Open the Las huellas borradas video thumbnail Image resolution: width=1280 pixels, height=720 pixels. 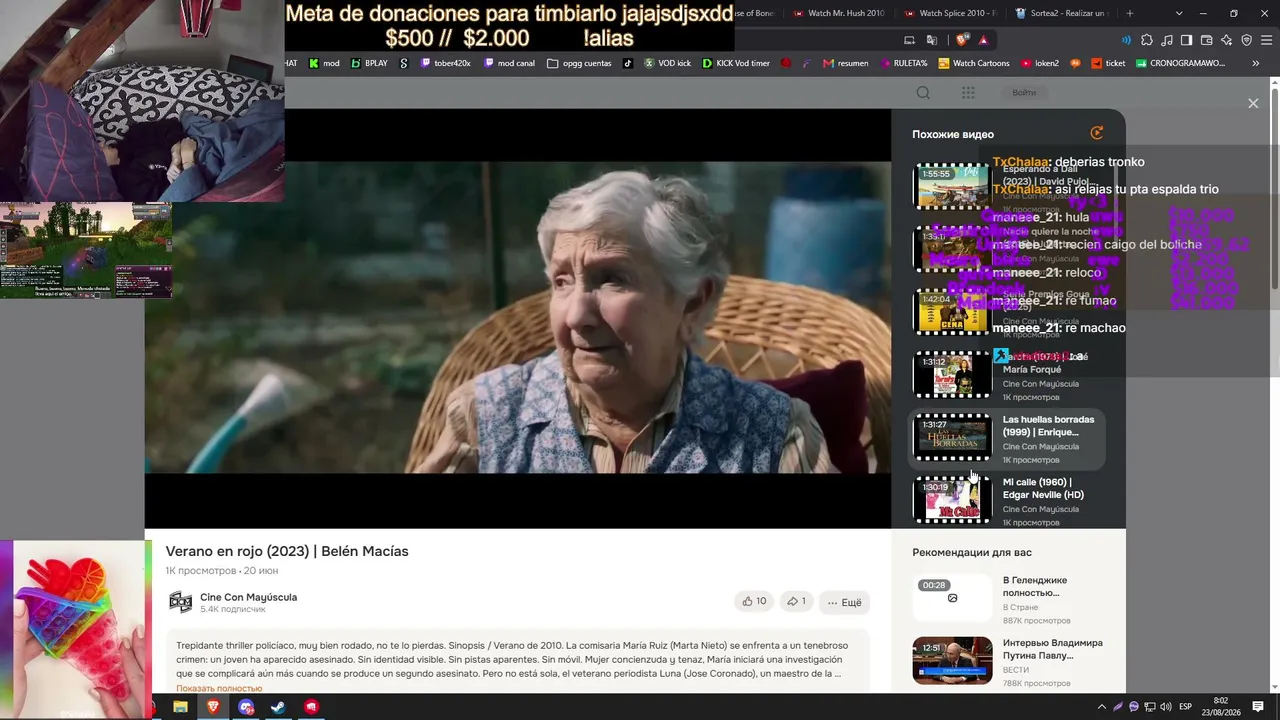tap(952, 437)
